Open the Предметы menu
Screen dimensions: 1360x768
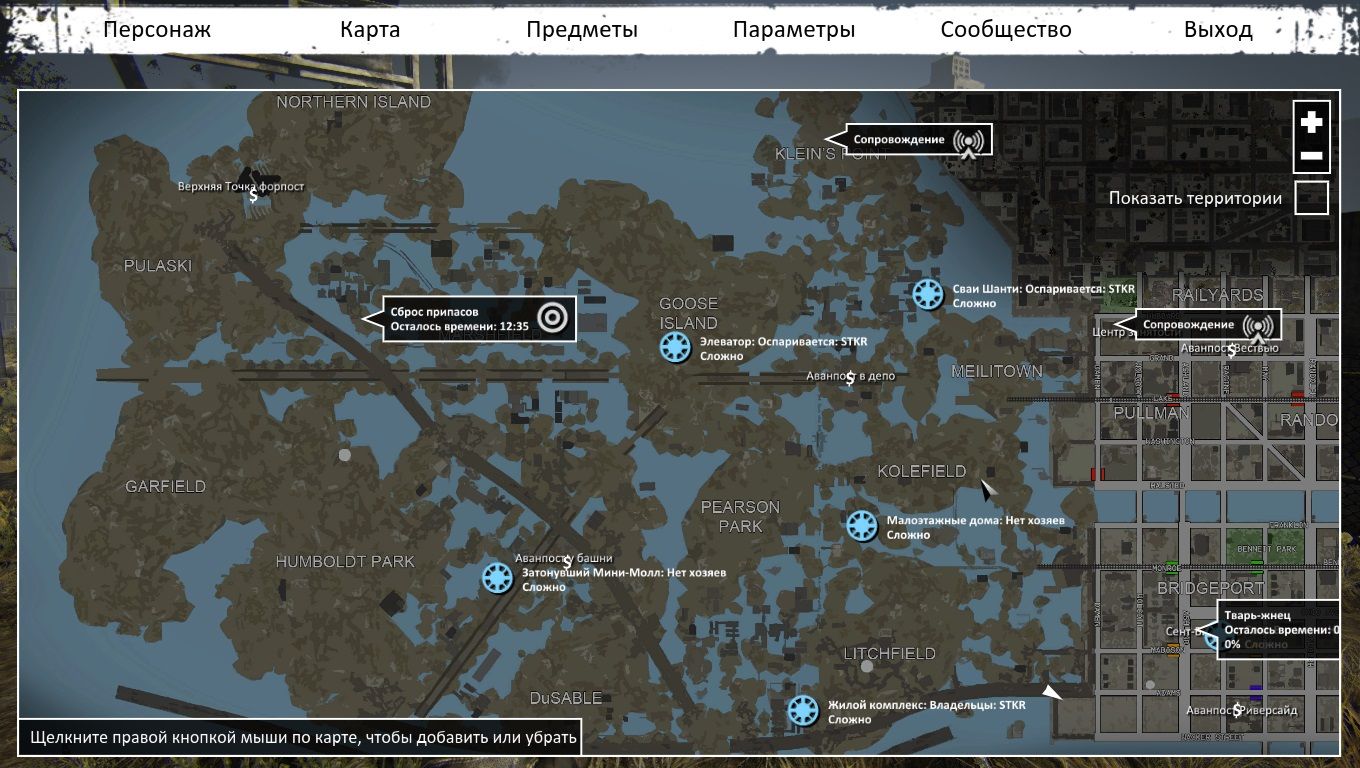[x=582, y=29]
